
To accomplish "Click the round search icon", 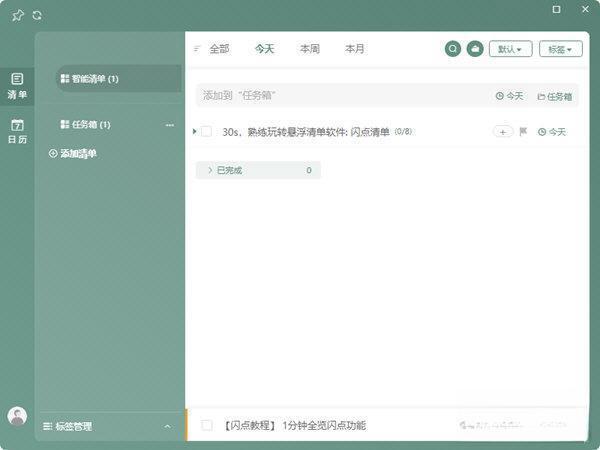I will coord(453,49).
